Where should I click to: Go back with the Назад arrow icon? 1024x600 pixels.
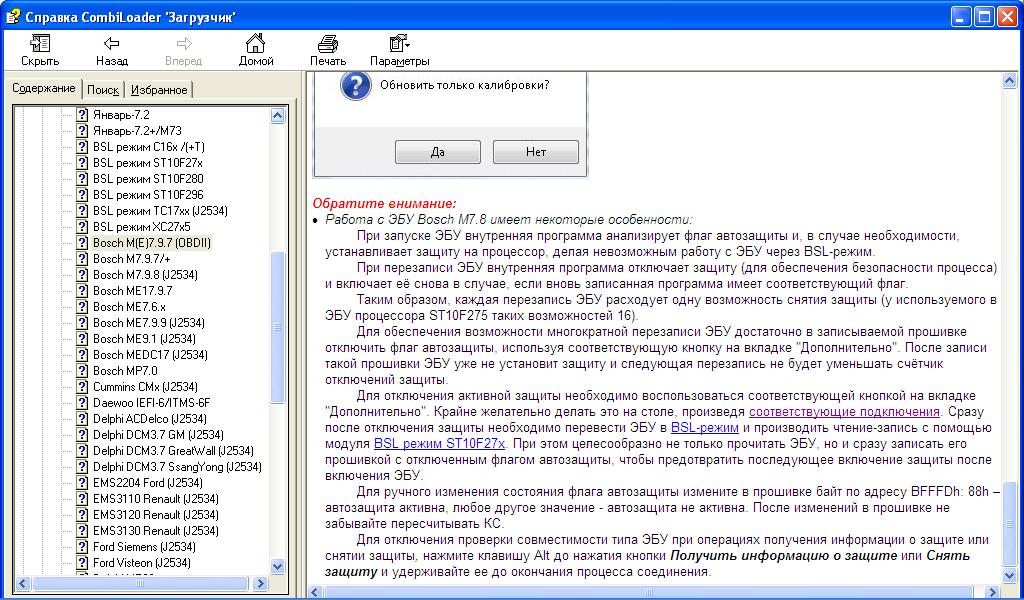click(x=112, y=44)
